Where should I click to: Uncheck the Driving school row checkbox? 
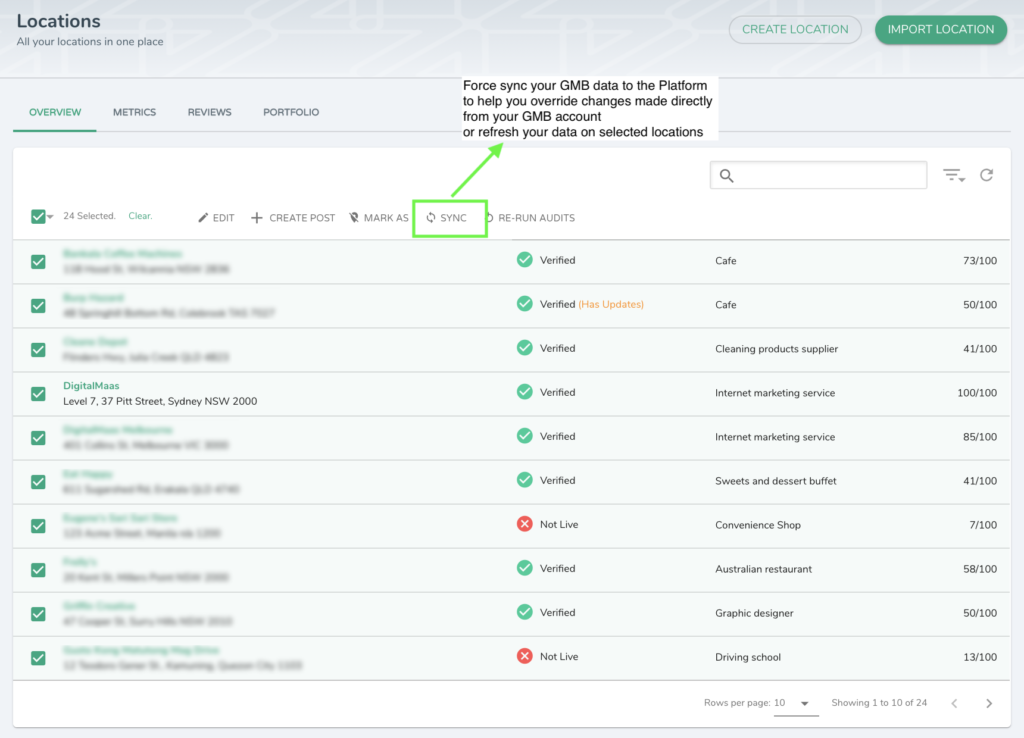coord(39,658)
